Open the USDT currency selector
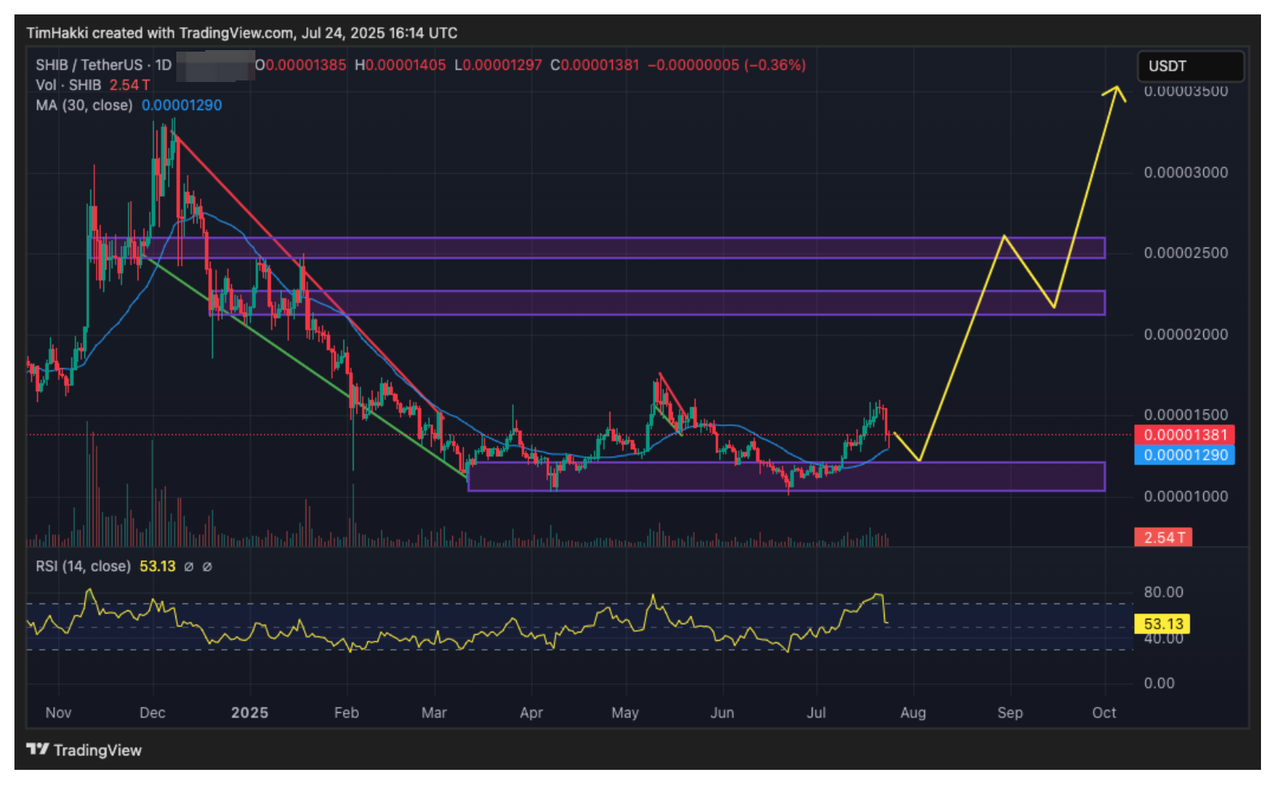 pos(1190,66)
